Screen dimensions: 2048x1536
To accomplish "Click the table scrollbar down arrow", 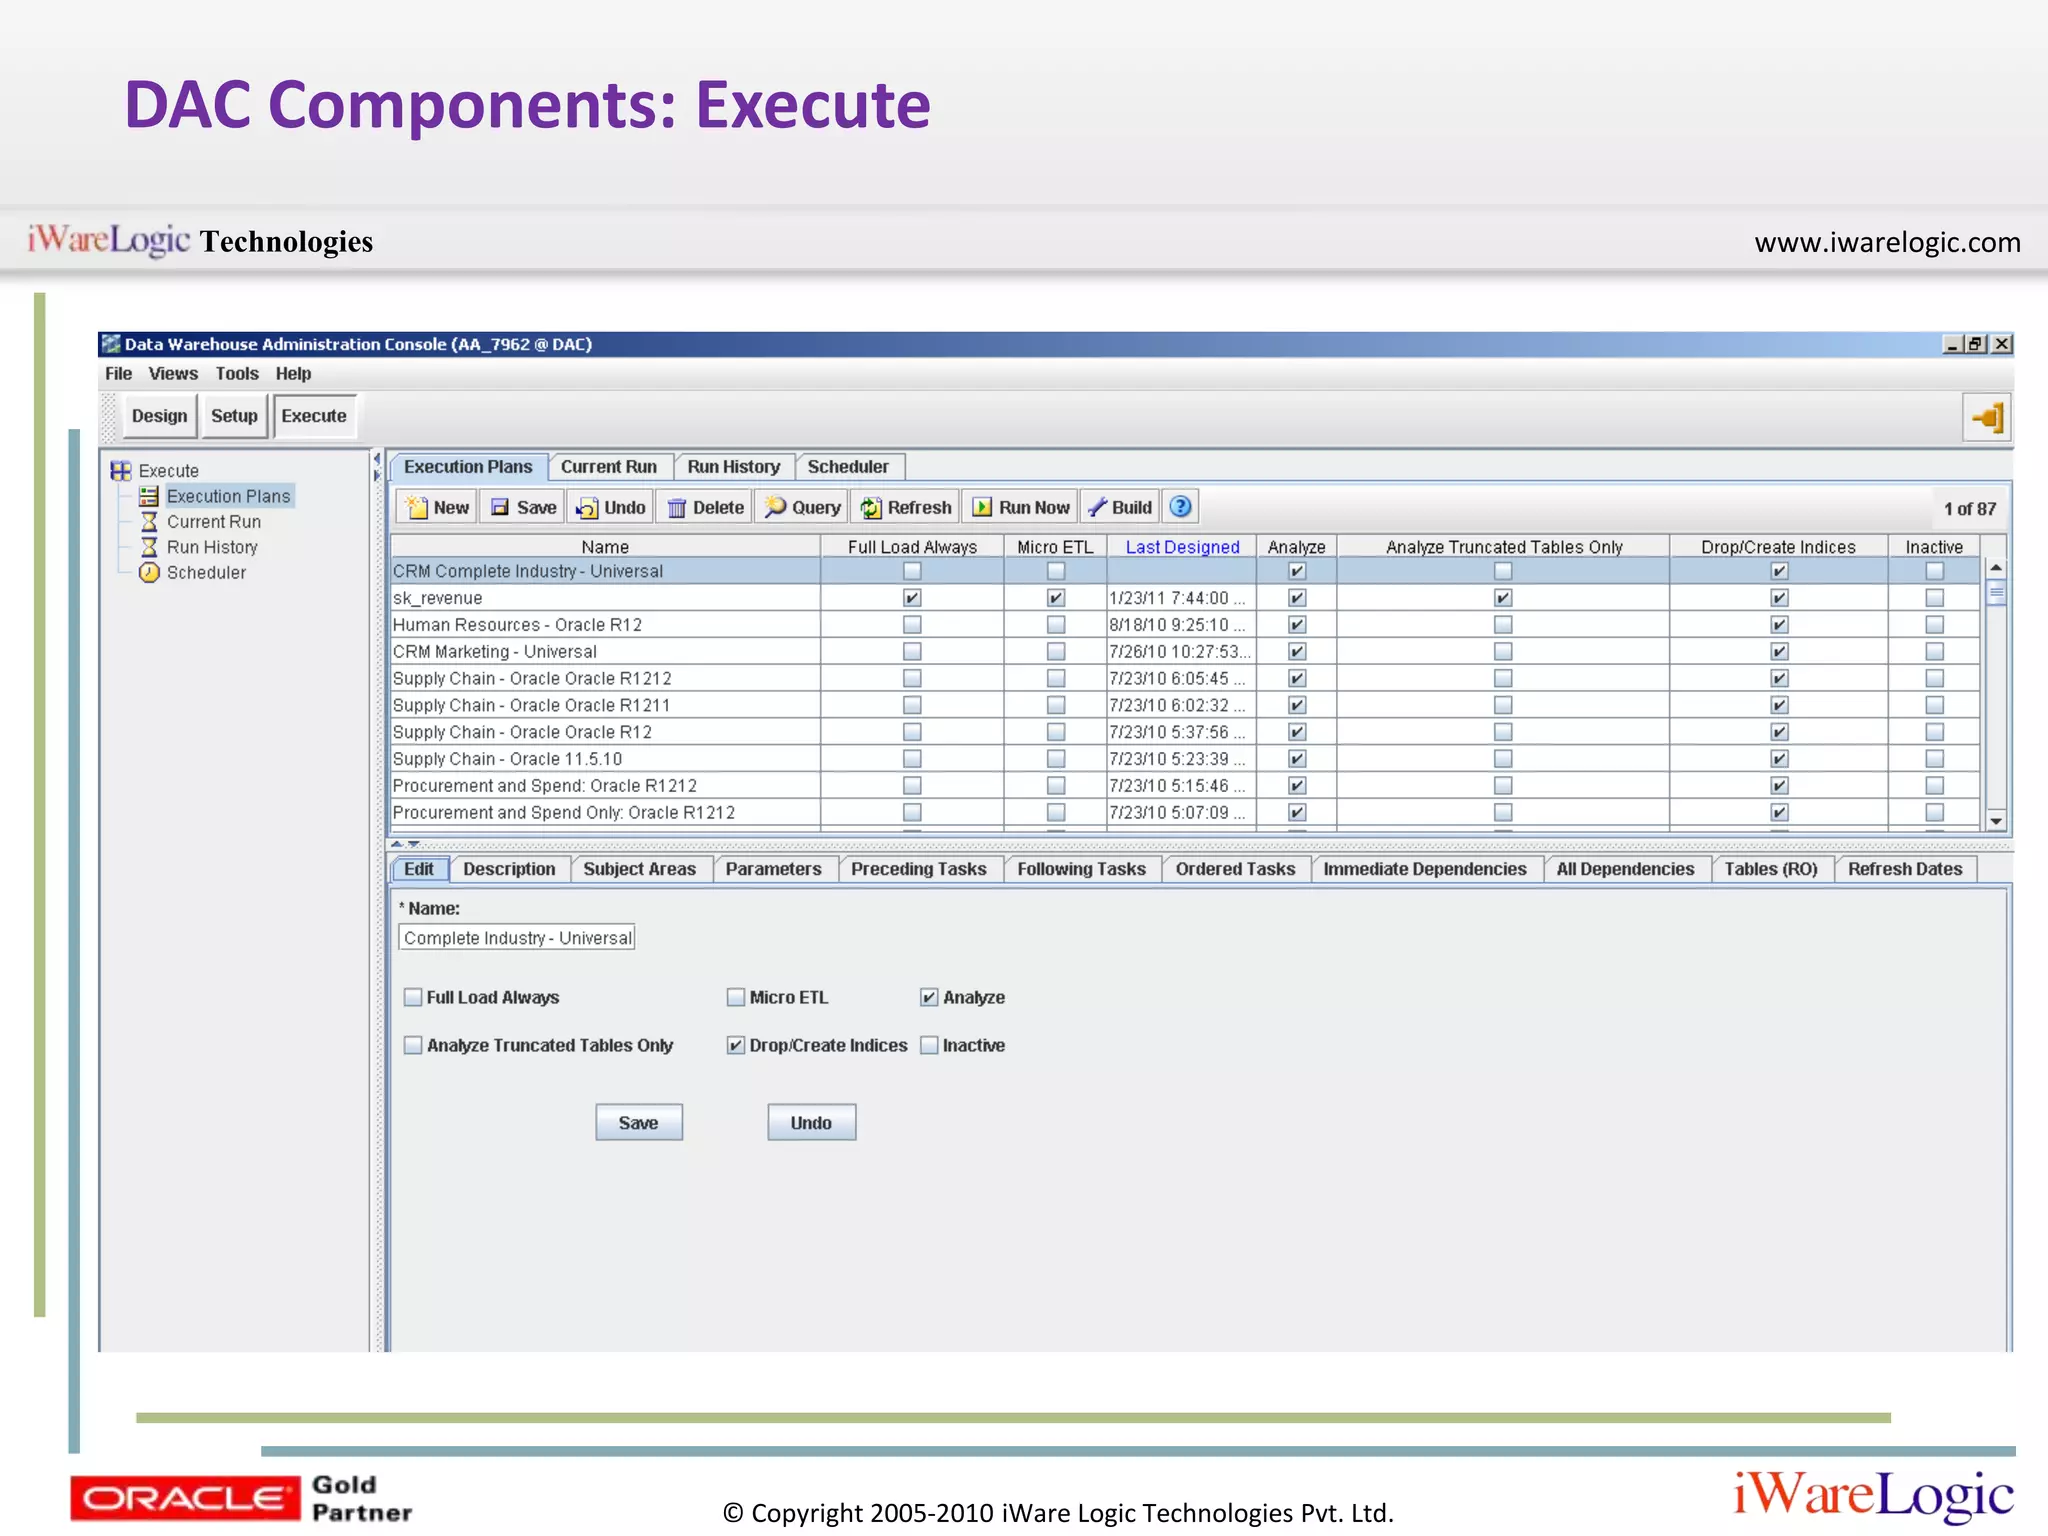I will [x=1996, y=821].
